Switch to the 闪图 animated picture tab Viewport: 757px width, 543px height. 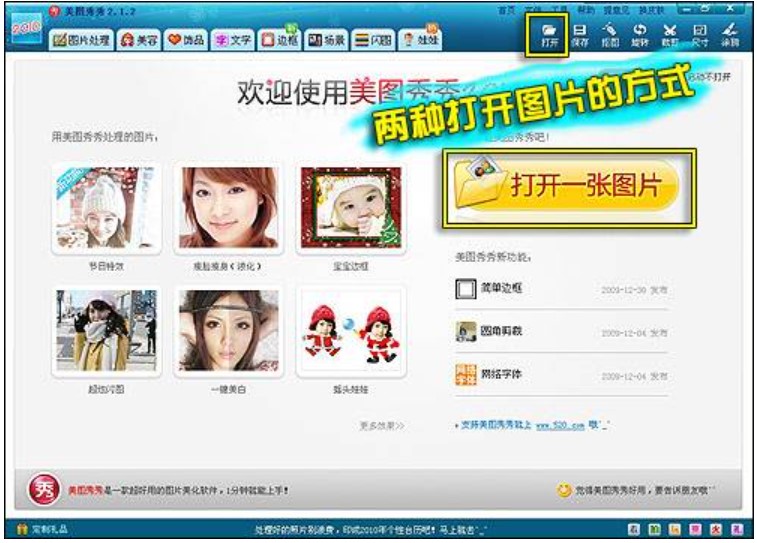tap(373, 40)
